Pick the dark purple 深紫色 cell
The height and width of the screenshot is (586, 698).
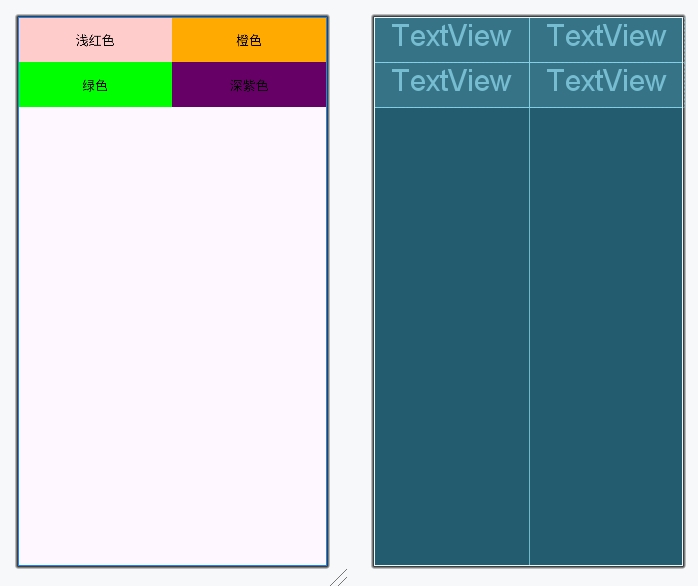(x=249, y=85)
